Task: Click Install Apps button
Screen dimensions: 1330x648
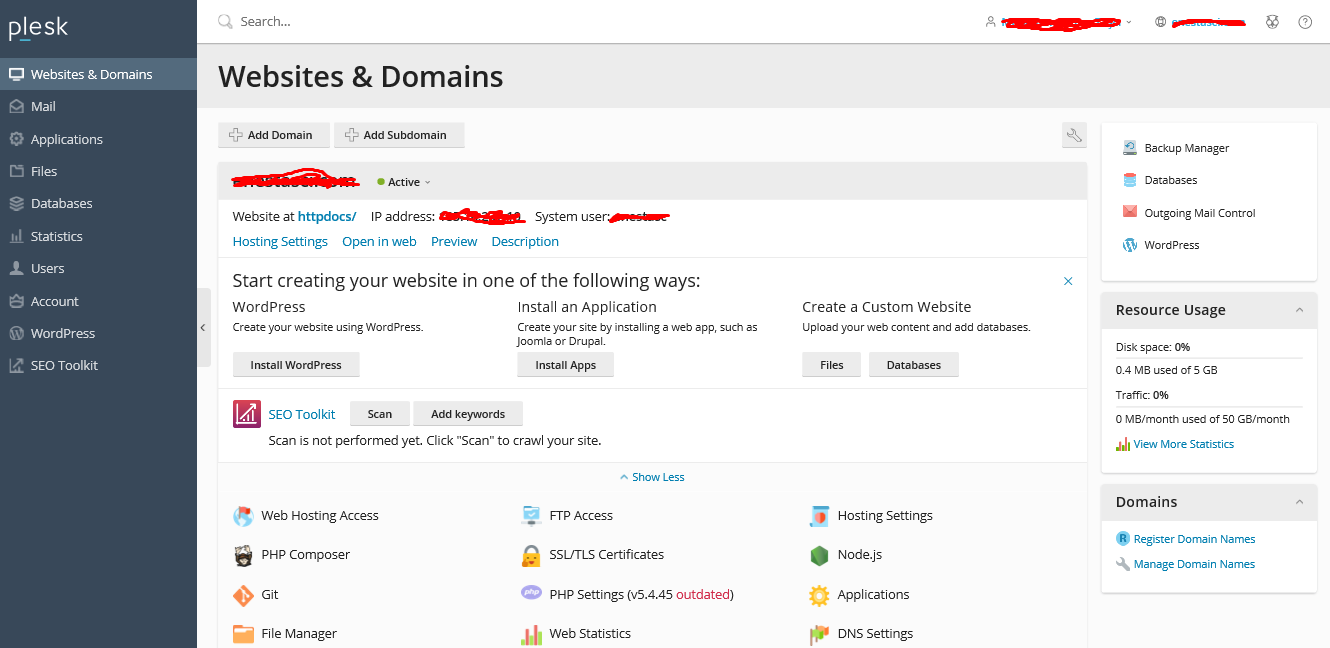Action: (565, 365)
